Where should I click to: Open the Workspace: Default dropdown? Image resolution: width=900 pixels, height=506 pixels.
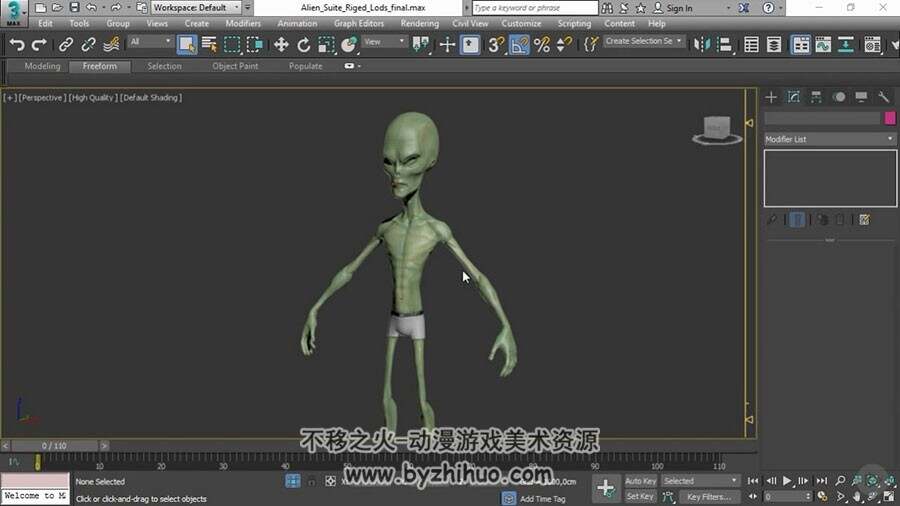point(196,7)
